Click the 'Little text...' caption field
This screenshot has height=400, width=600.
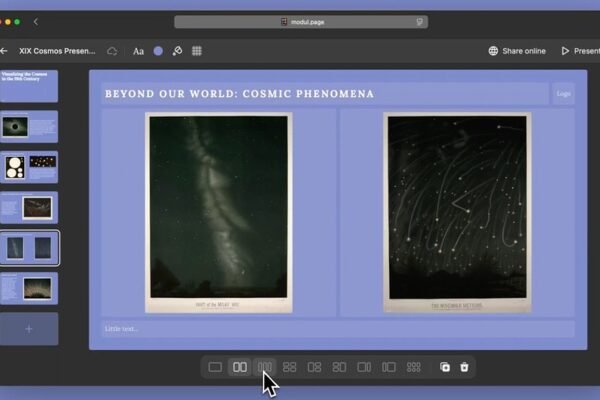tap(337, 329)
